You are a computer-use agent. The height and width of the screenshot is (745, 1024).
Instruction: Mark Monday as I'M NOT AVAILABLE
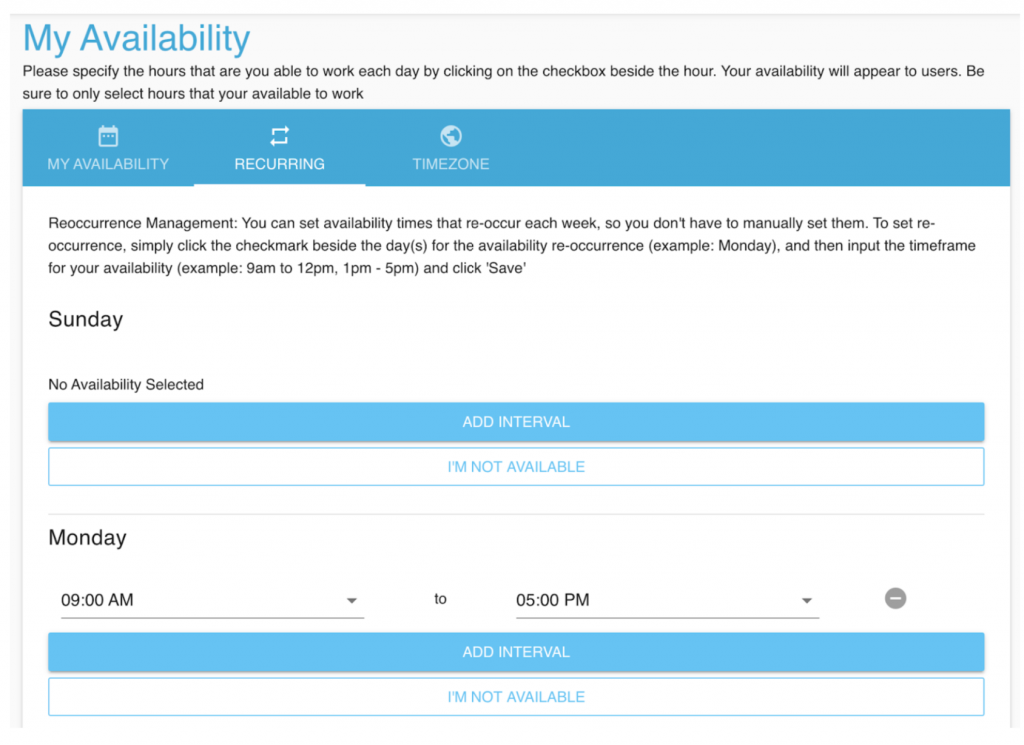coord(516,697)
